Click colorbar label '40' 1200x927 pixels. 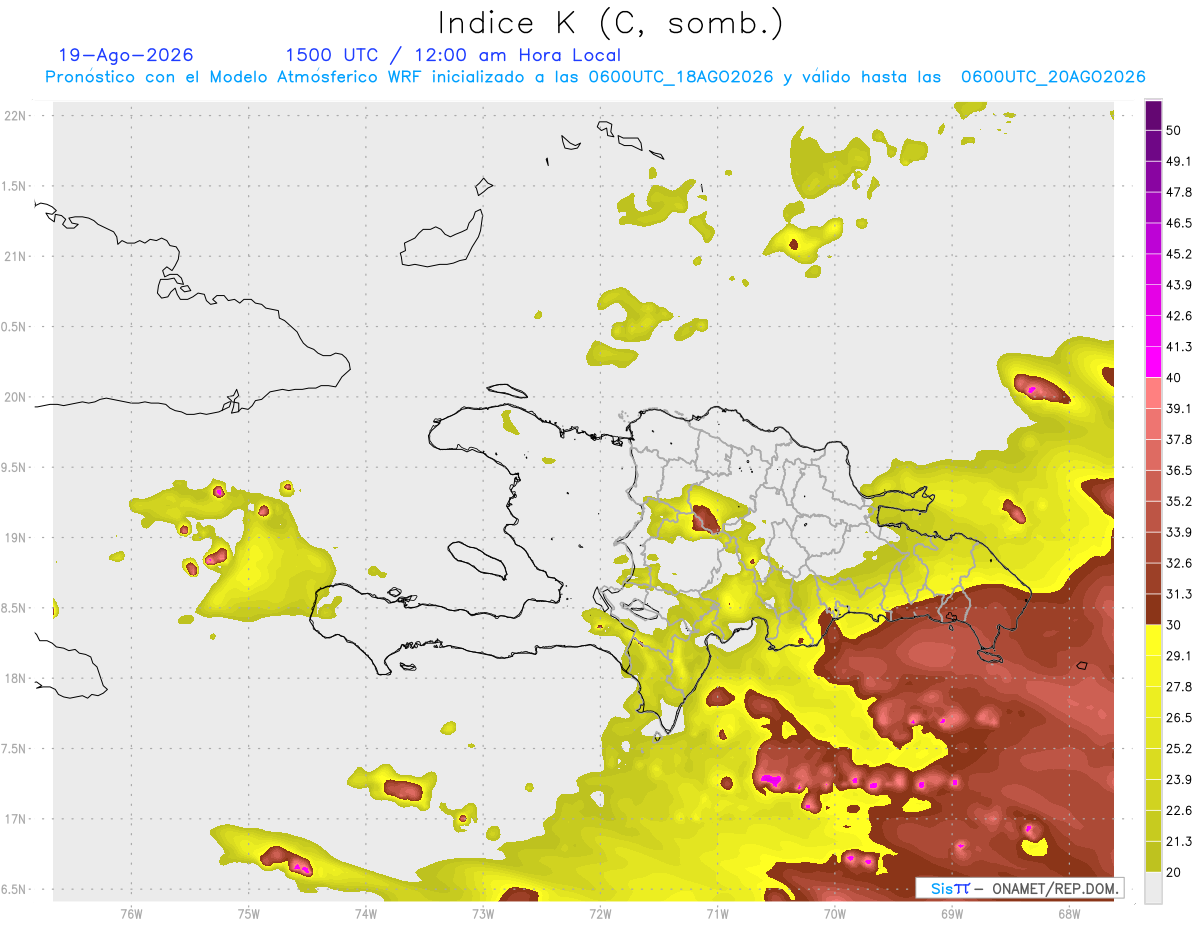[x=1174, y=378]
